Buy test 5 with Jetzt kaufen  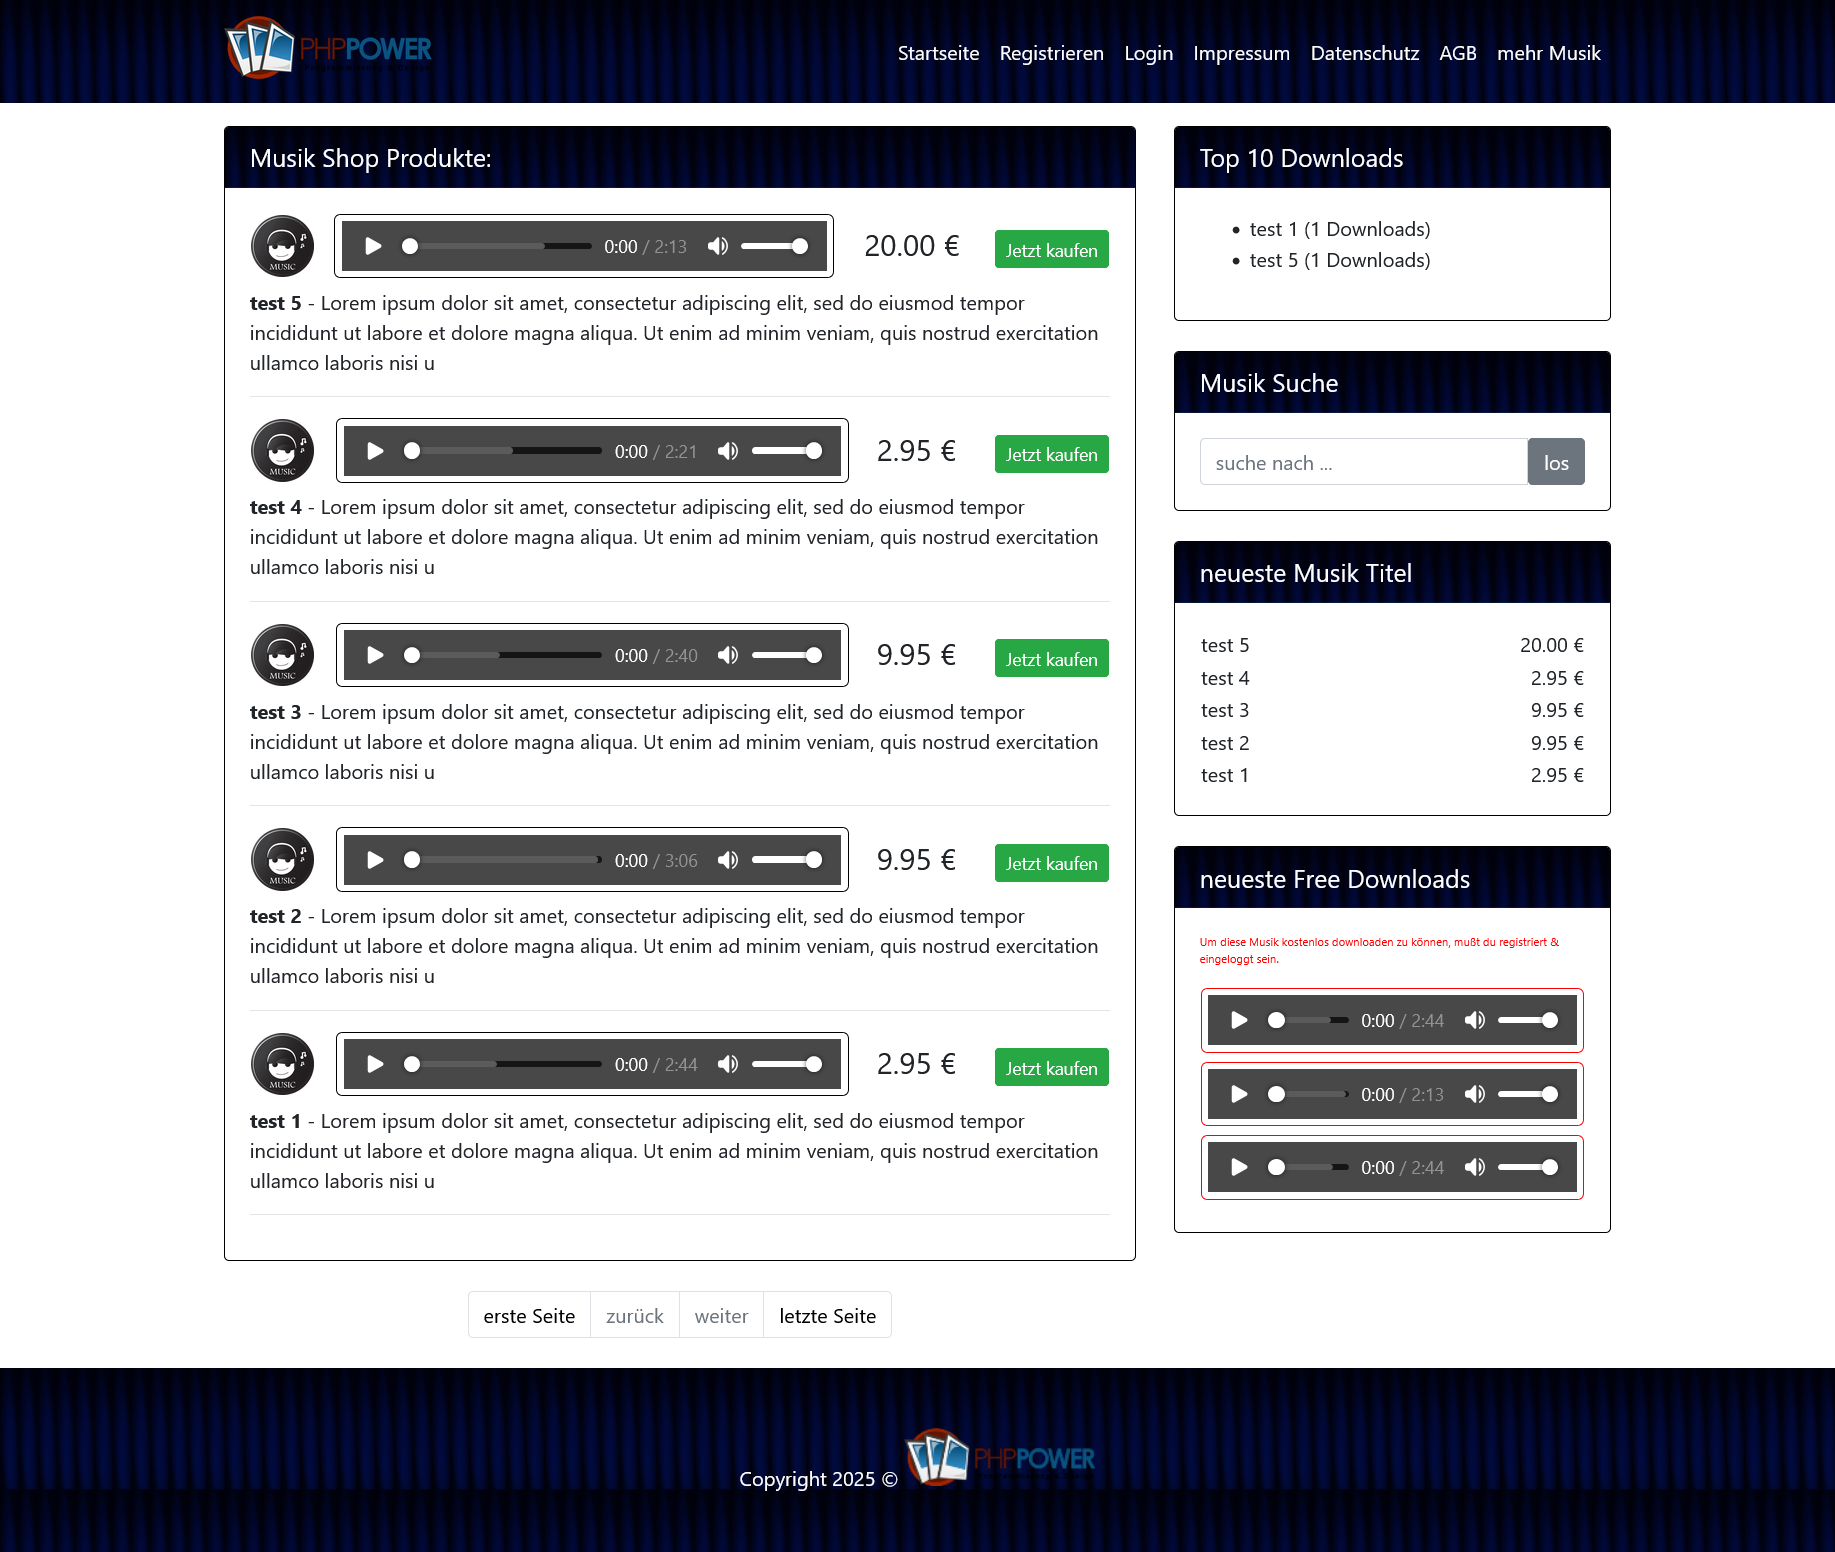(x=1051, y=250)
